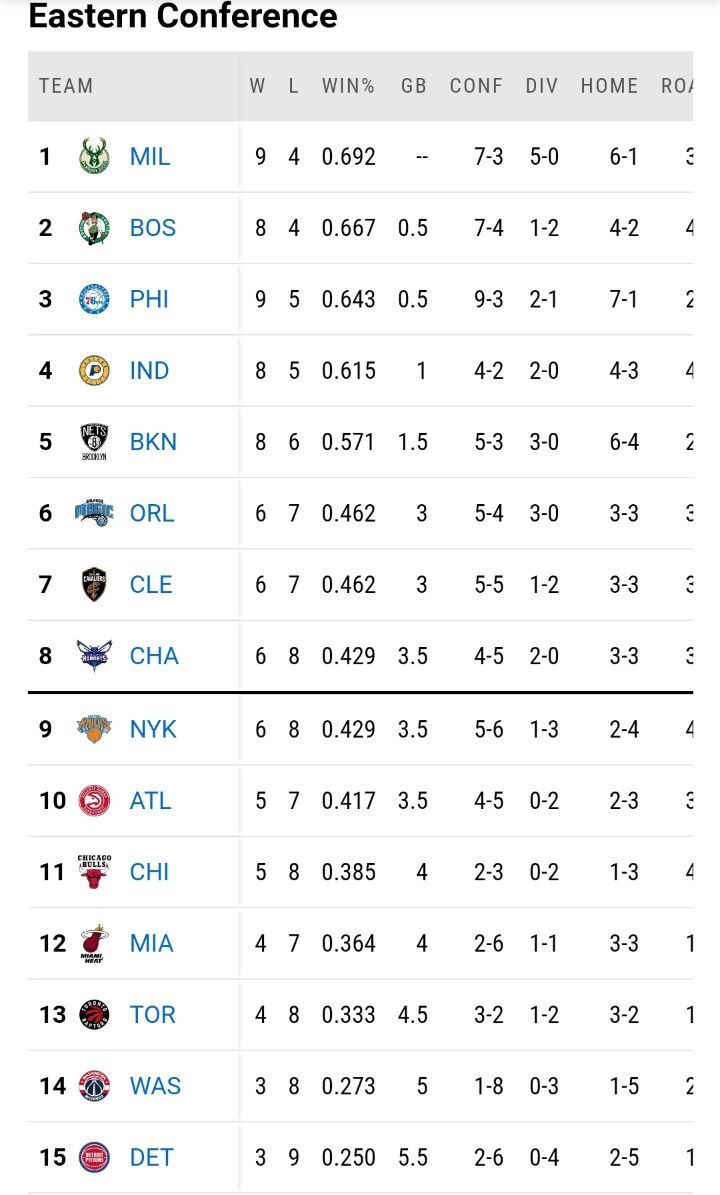Click the Philadelphia 76ers logo icon
This screenshot has height=1195, width=720.
pyautogui.click(x=94, y=299)
